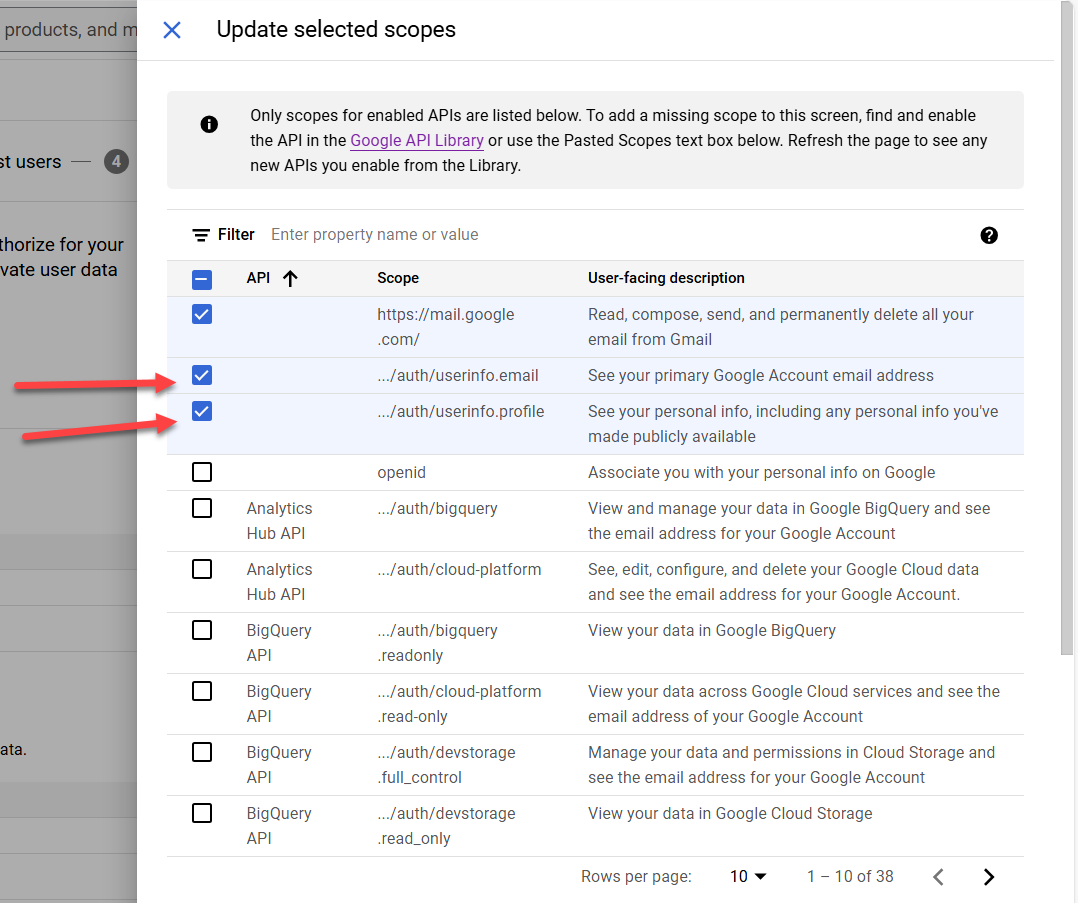
Task: Click the info icon in the notice banner
Action: (x=209, y=124)
